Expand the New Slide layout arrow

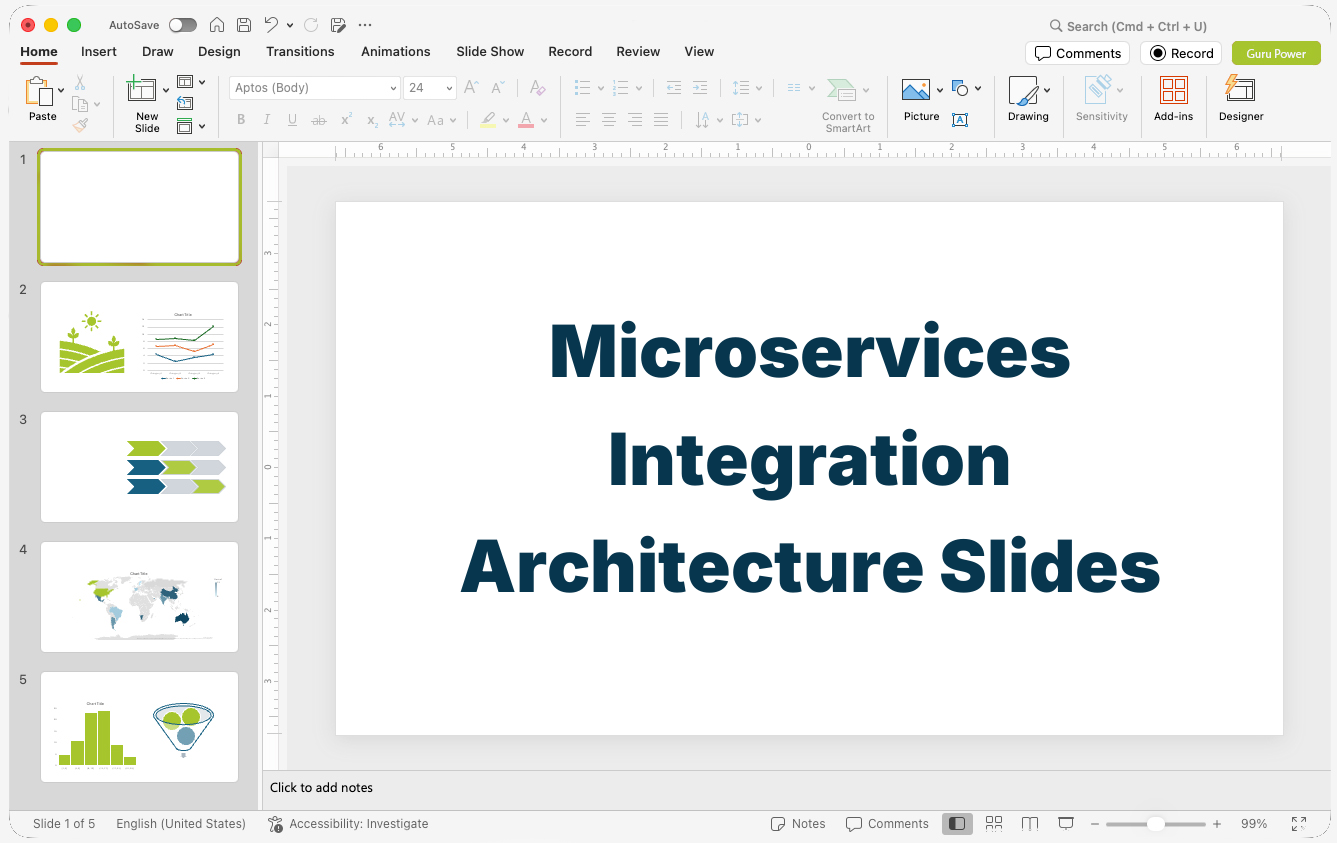[x=166, y=90]
